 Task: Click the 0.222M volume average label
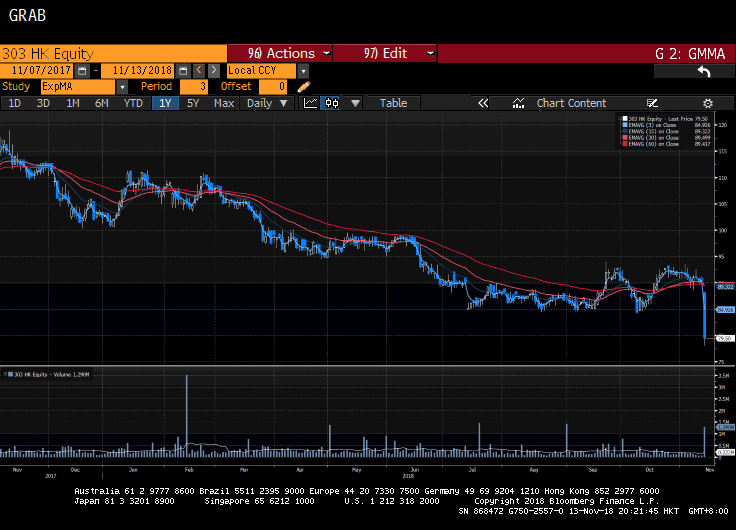click(x=724, y=452)
